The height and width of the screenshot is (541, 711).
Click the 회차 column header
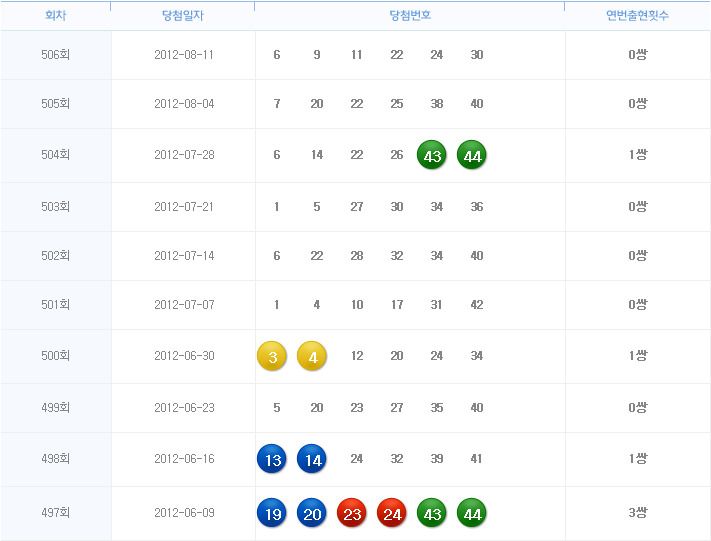(x=55, y=15)
